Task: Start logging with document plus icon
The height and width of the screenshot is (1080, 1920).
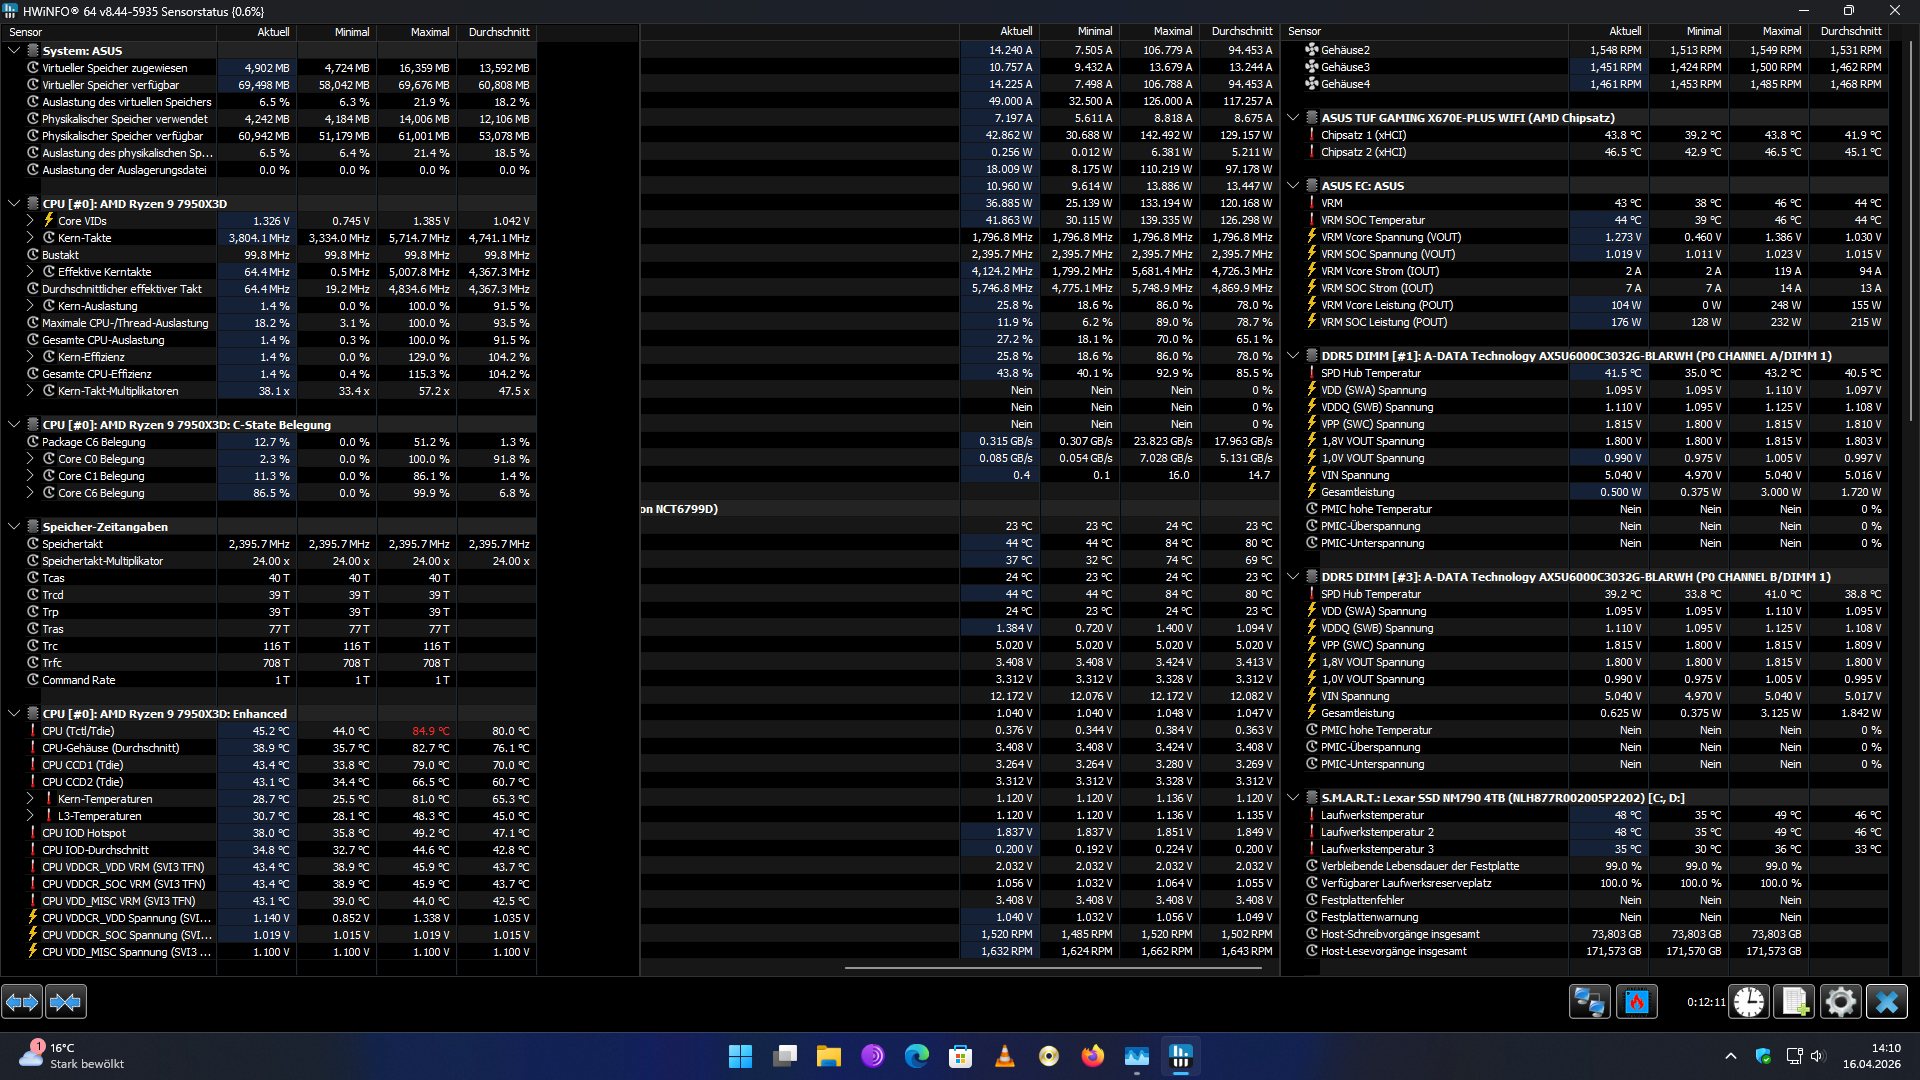Action: 1794,1001
